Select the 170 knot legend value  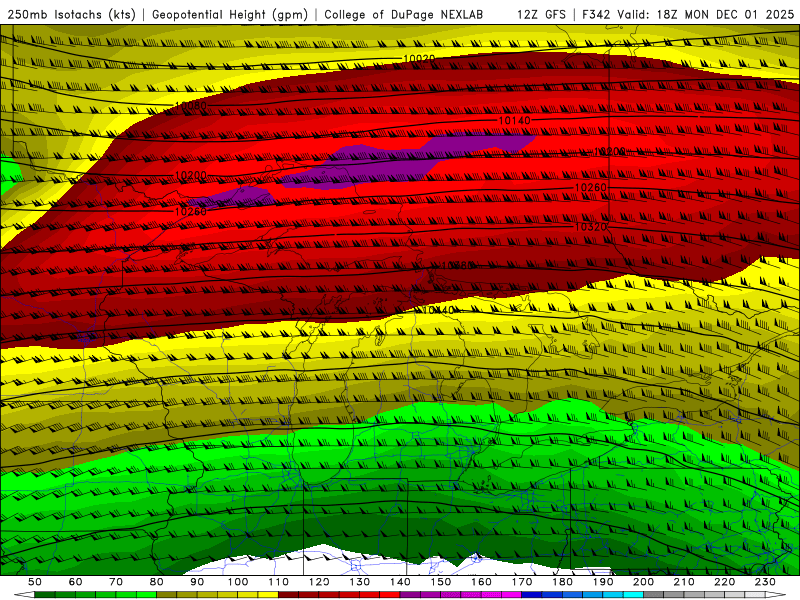pyautogui.click(x=522, y=582)
